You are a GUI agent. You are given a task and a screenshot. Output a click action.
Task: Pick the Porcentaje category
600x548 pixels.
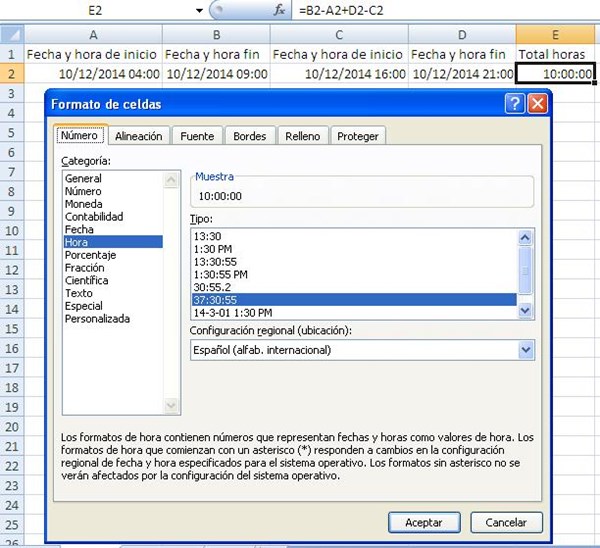point(113,255)
